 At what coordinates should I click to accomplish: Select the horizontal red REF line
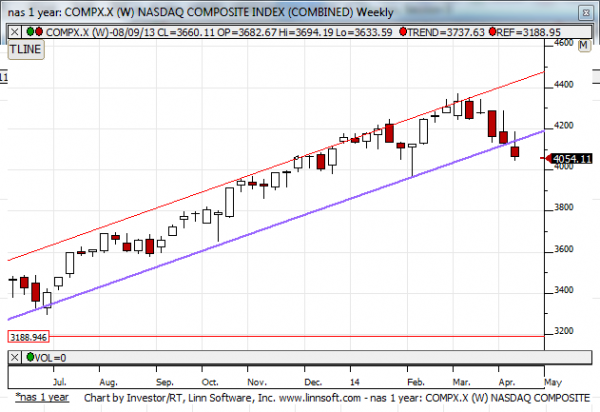(x=300, y=336)
